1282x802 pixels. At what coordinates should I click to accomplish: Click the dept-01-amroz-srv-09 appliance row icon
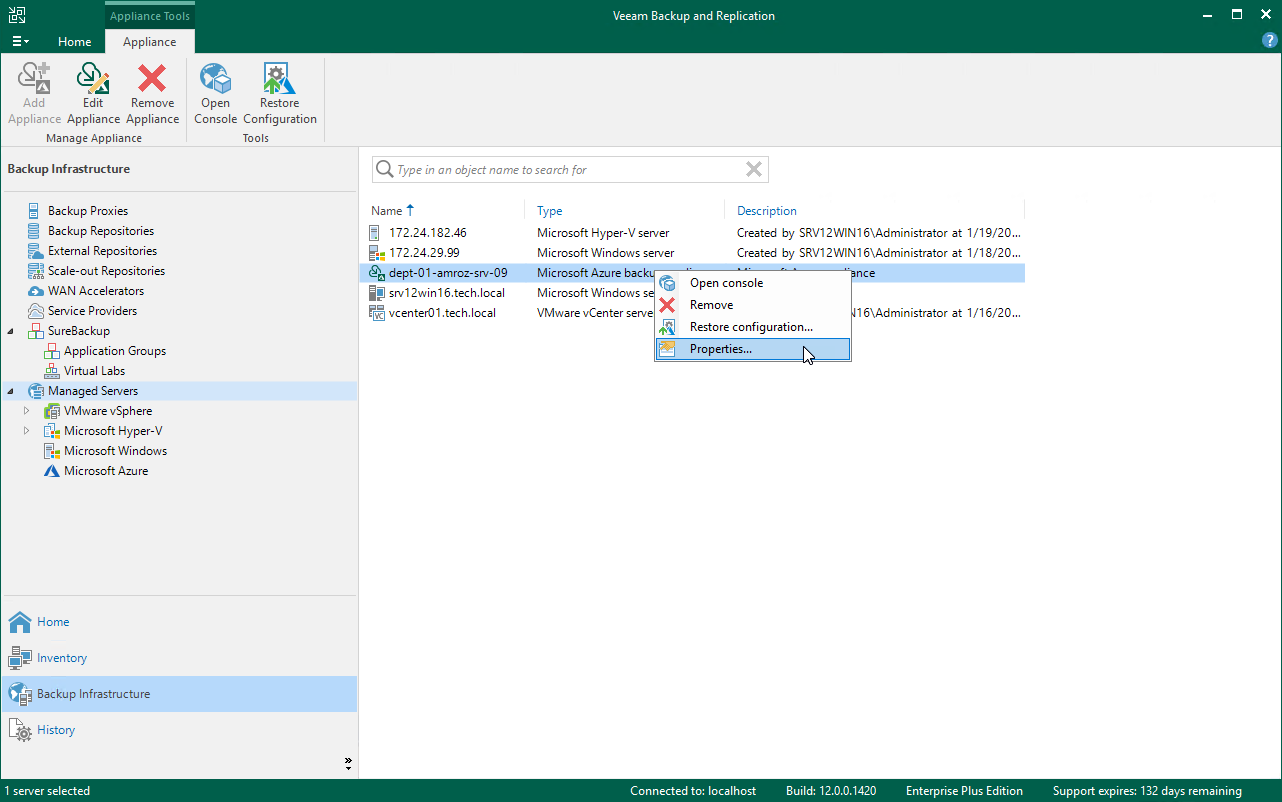pyautogui.click(x=377, y=273)
